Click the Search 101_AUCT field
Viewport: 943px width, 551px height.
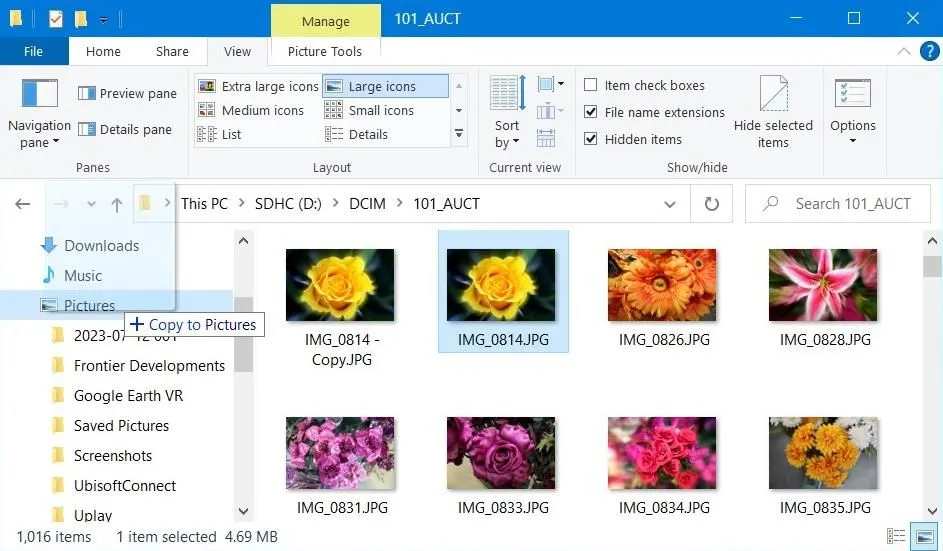coord(838,204)
